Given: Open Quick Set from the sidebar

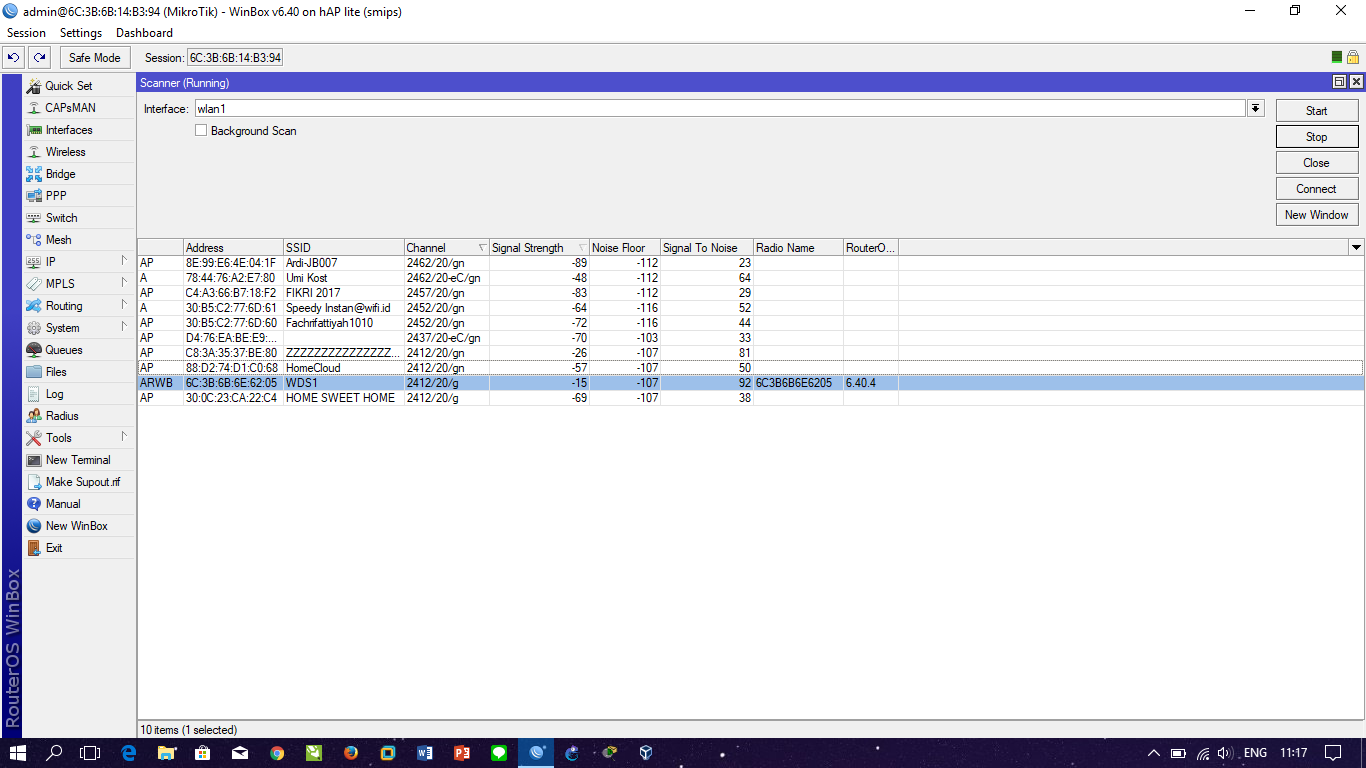Looking at the screenshot, I should [67, 85].
